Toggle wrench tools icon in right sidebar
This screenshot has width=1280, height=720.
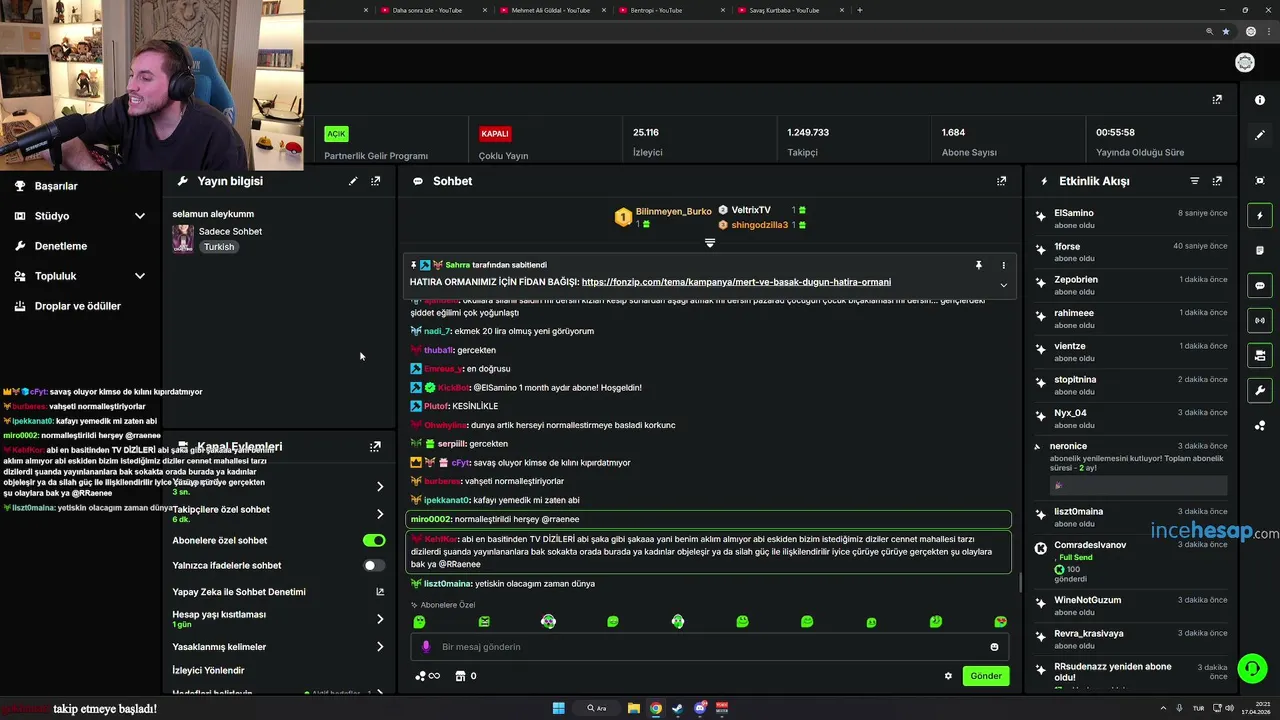pyautogui.click(x=1260, y=390)
